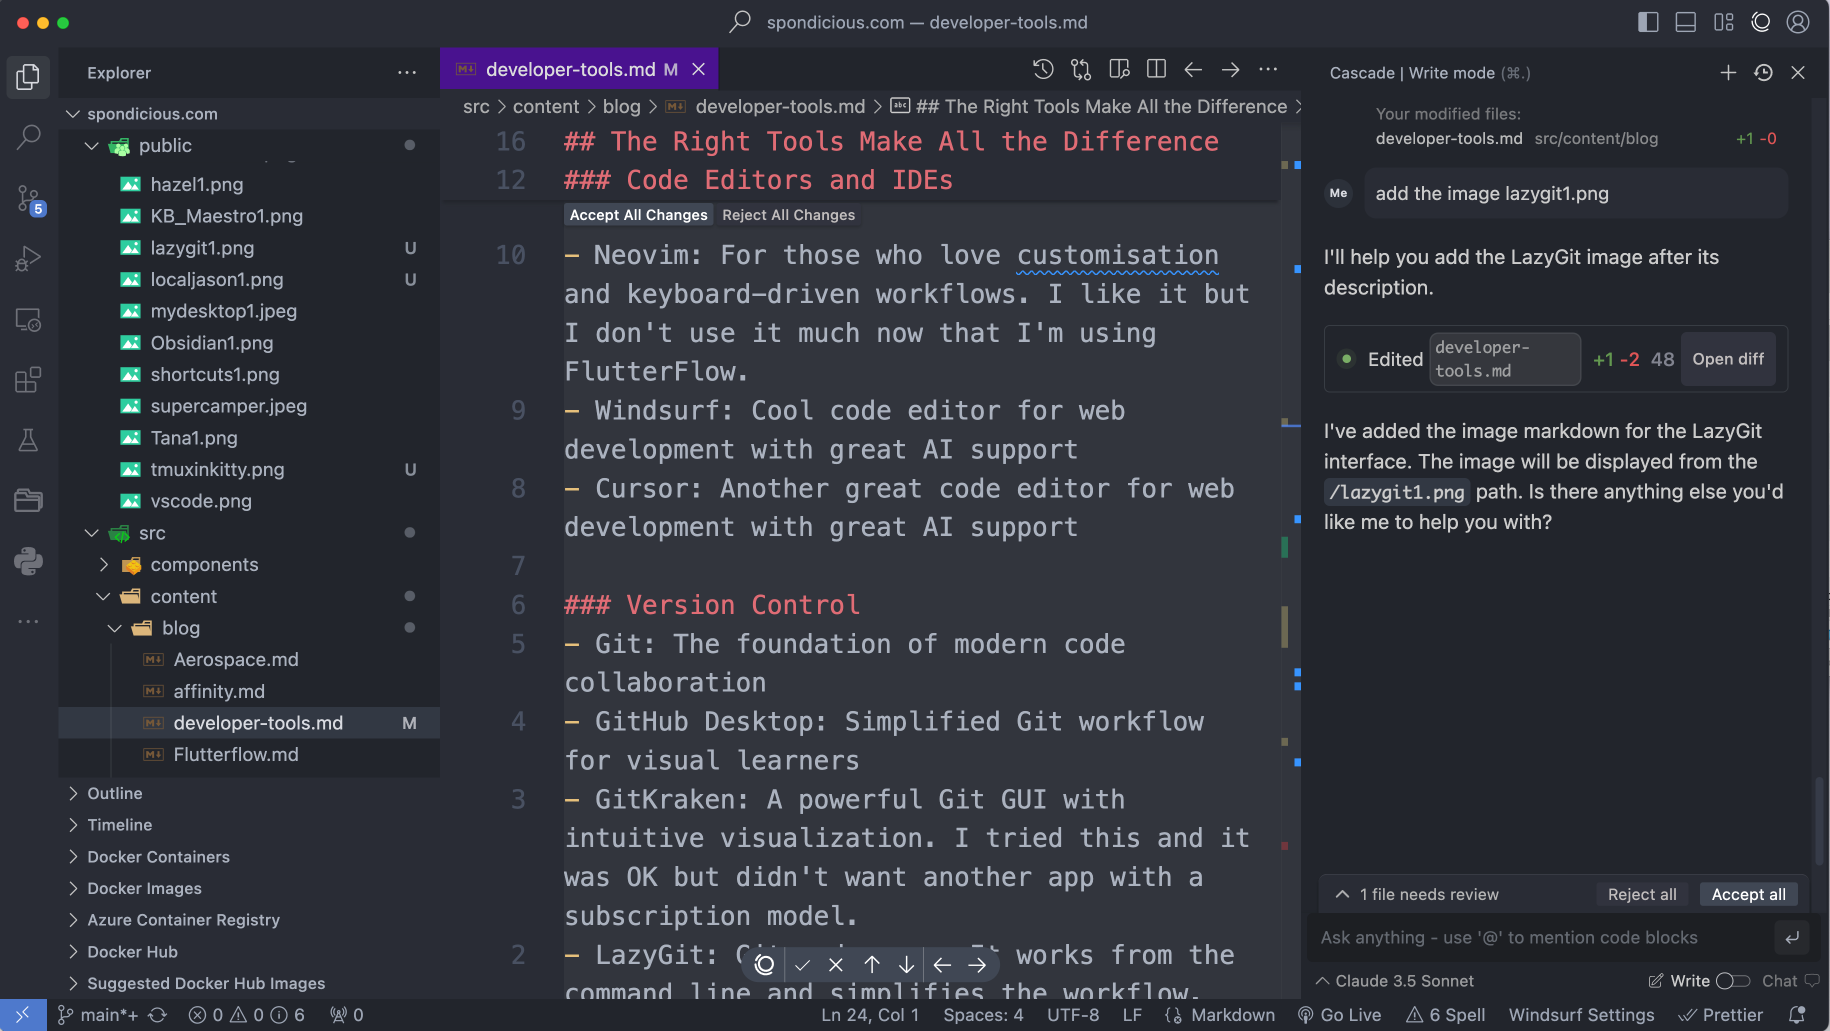Show additional views ellipsis in activity bar
Image resolution: width=1830 pixels, height=1031 pixels.
28,621
